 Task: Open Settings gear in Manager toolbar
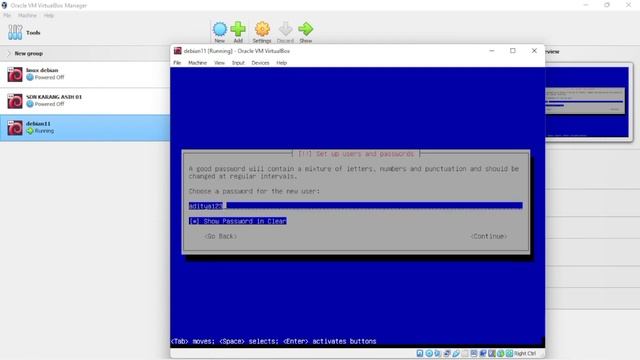(x=262, y=29)
